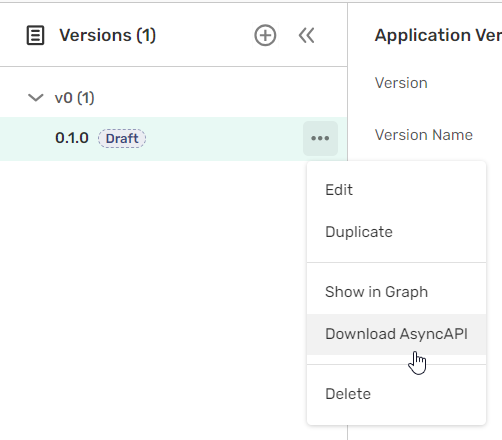The image size is (502, 440).
Task: Click the Version field label
Action: coord(401,83)
